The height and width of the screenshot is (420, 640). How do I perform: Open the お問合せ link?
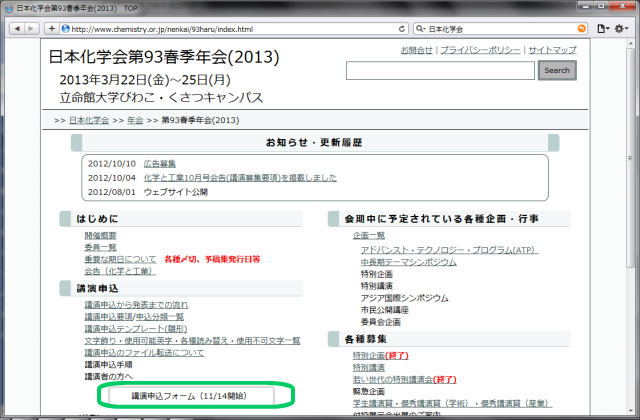coord(416,50)
